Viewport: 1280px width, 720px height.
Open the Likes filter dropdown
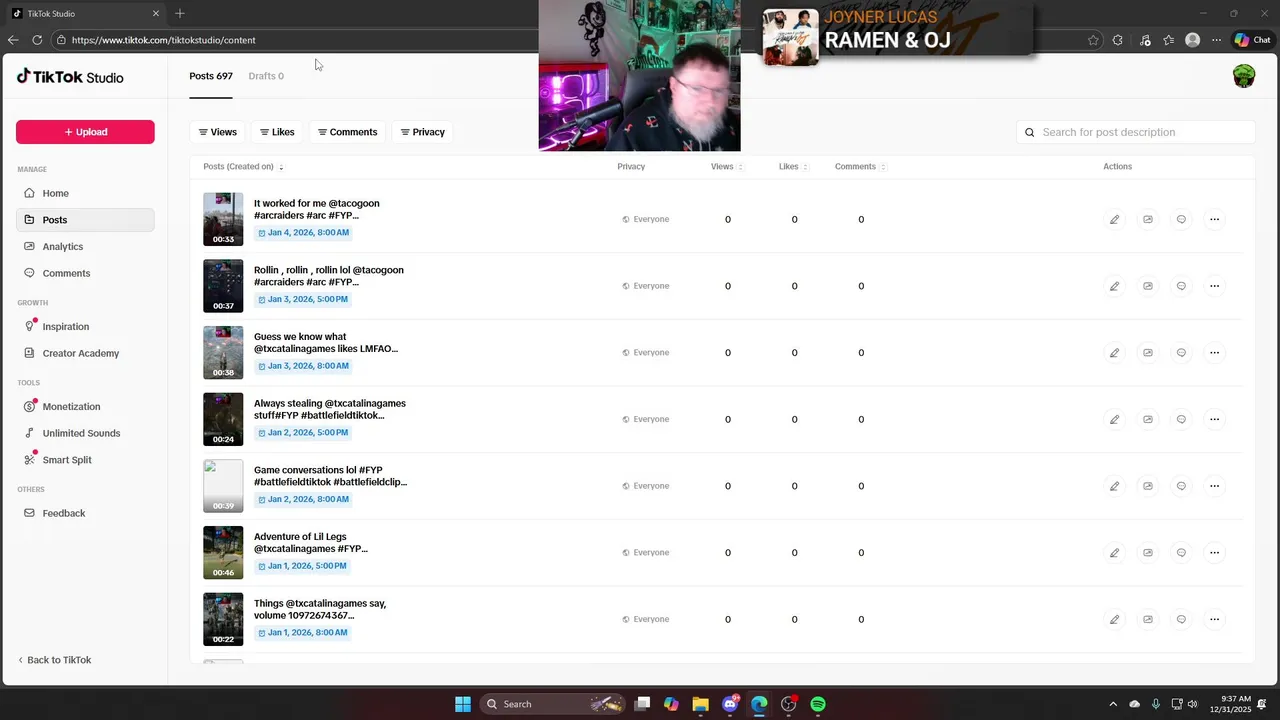coord(277,132)
